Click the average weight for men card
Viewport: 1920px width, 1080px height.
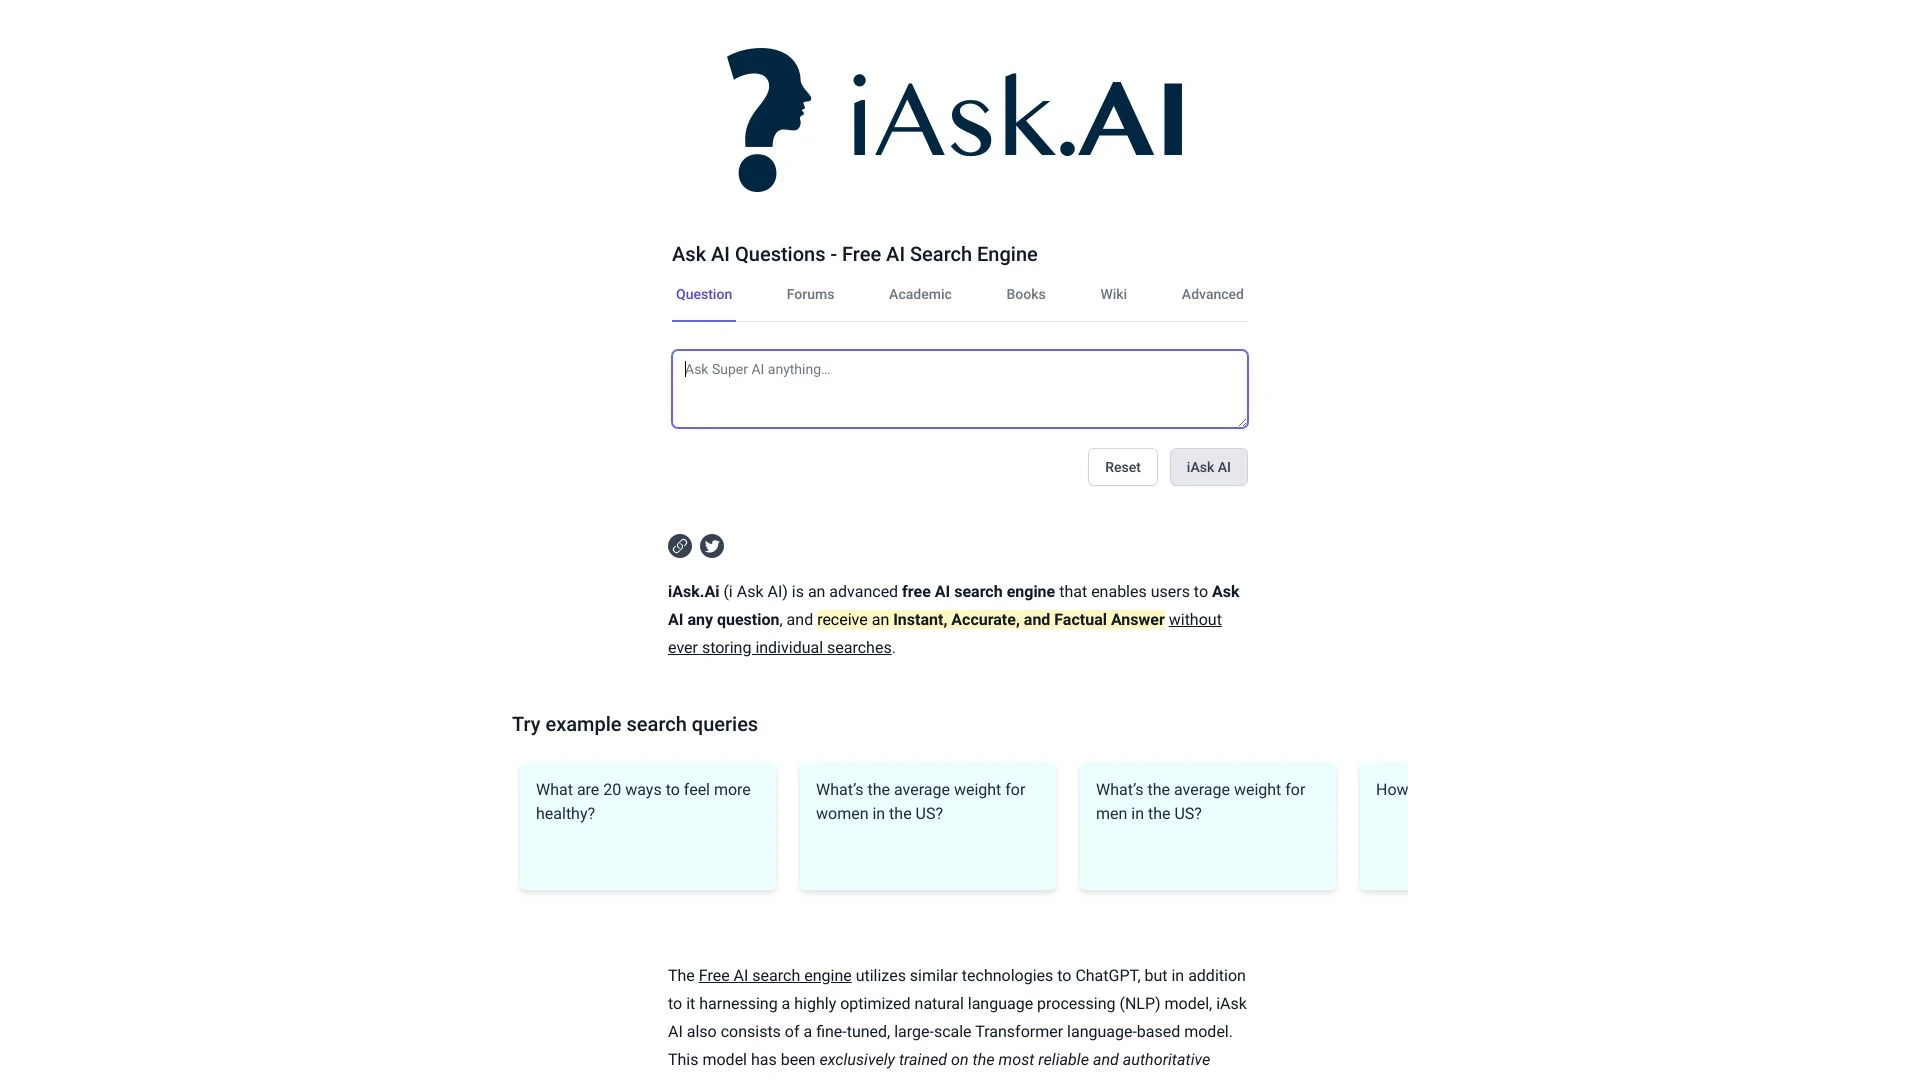1208,825
